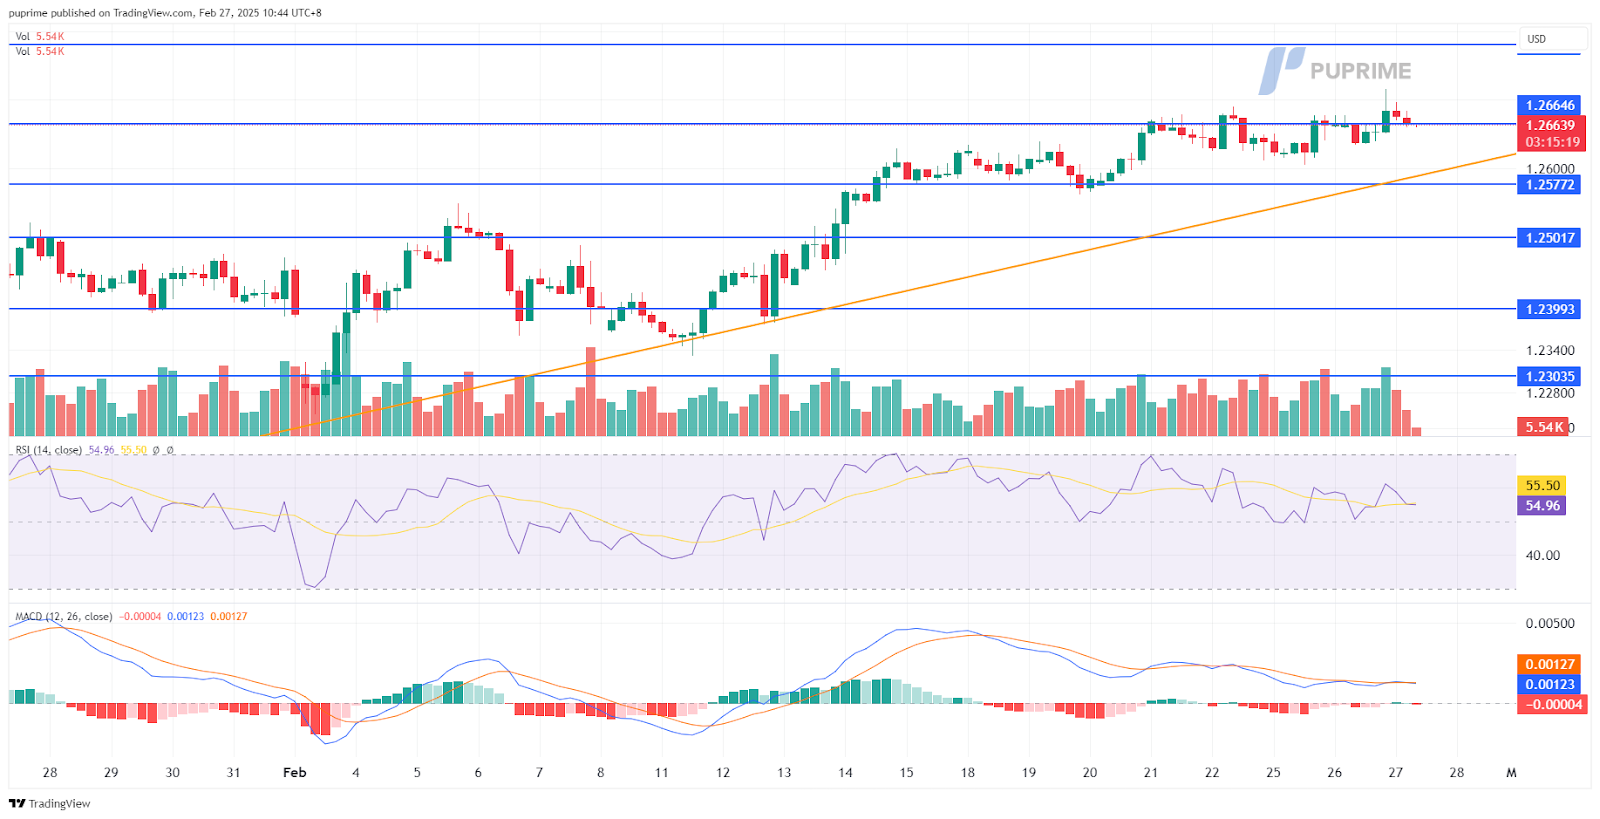1600x819 pixels.
Task: Select the 1.25017 horizontal line label
Action: (x=1549, y=238)
